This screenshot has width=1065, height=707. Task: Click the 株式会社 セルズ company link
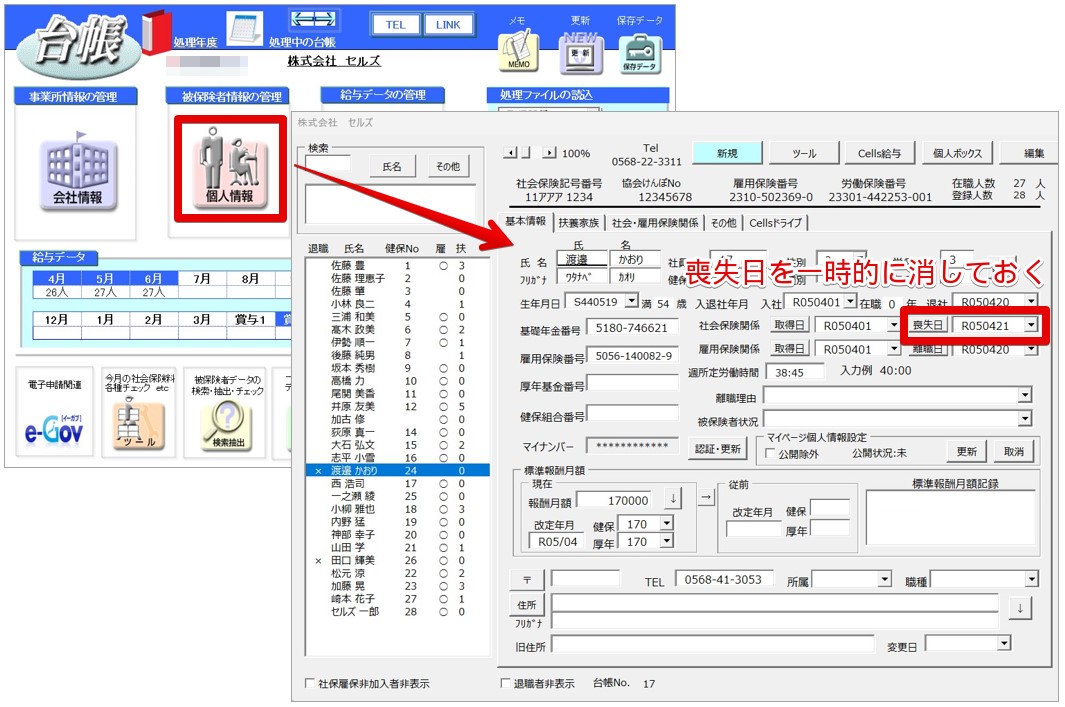pyautogui.click(x=333, y=61)
